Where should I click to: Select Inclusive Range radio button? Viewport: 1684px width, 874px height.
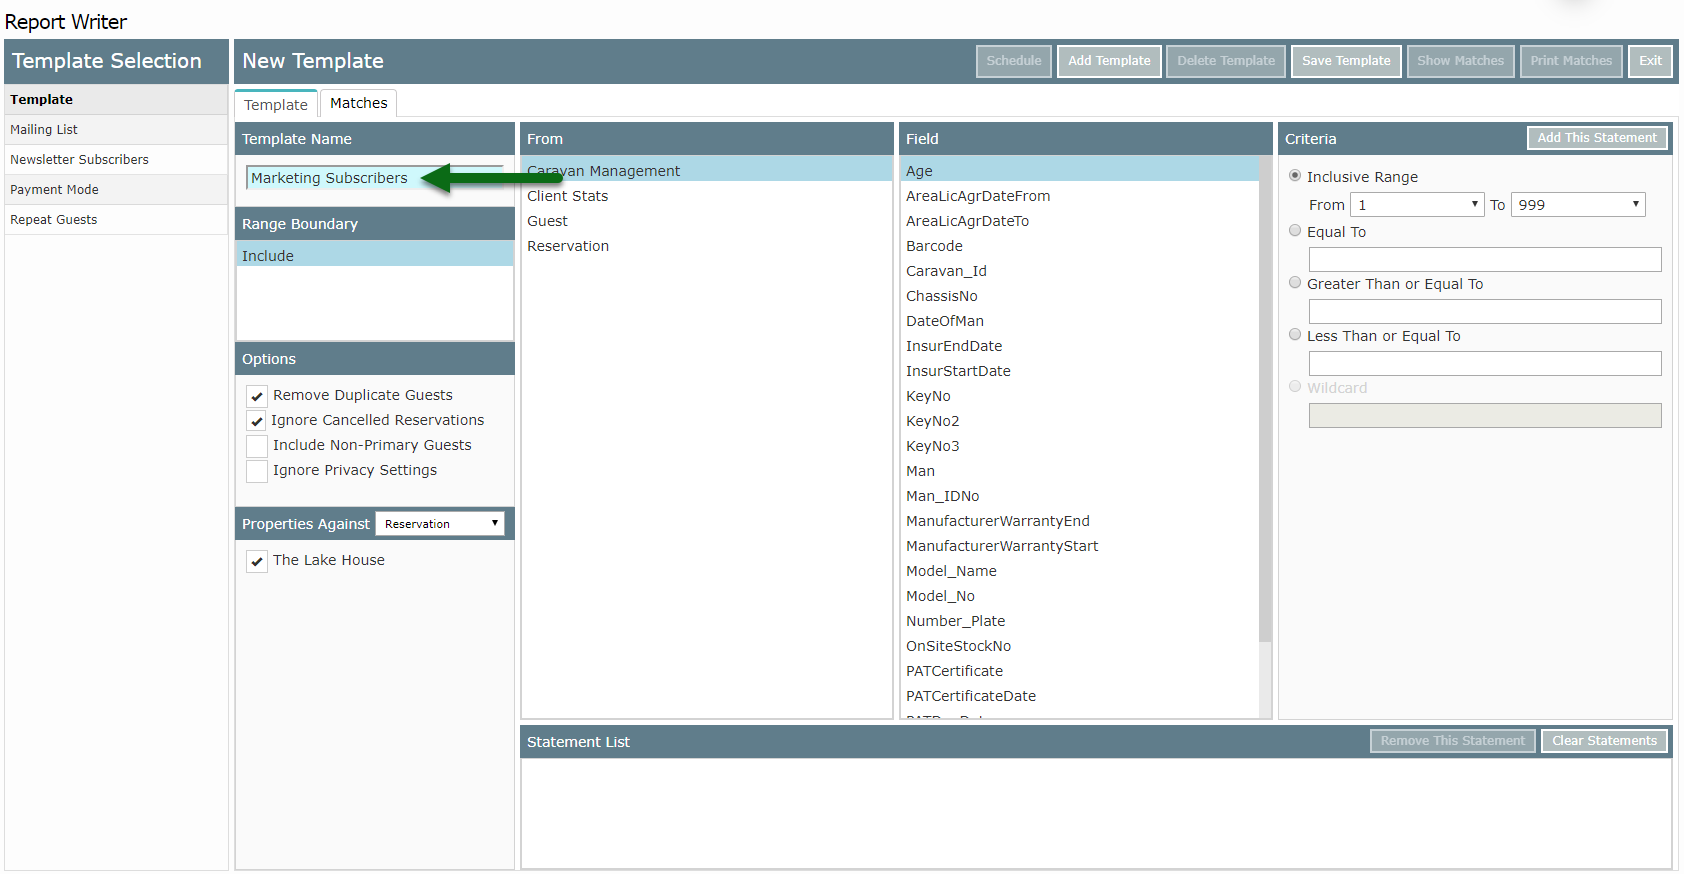1295,176
